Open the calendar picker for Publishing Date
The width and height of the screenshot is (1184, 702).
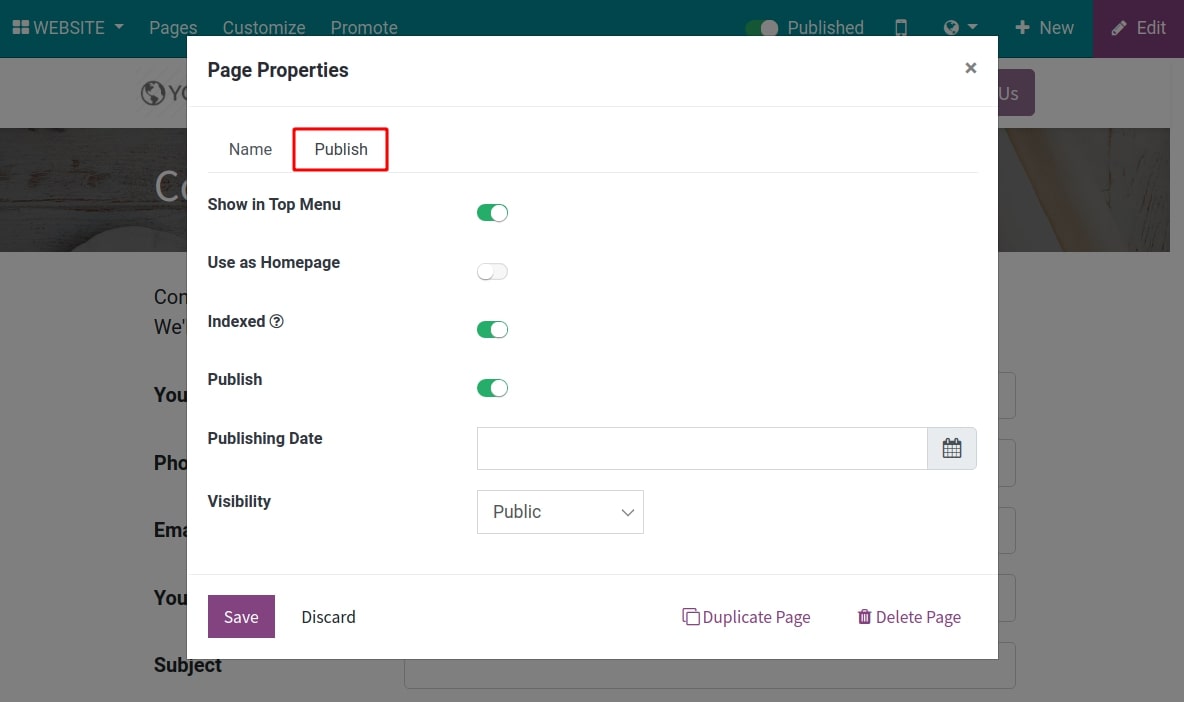pos(951,448)
